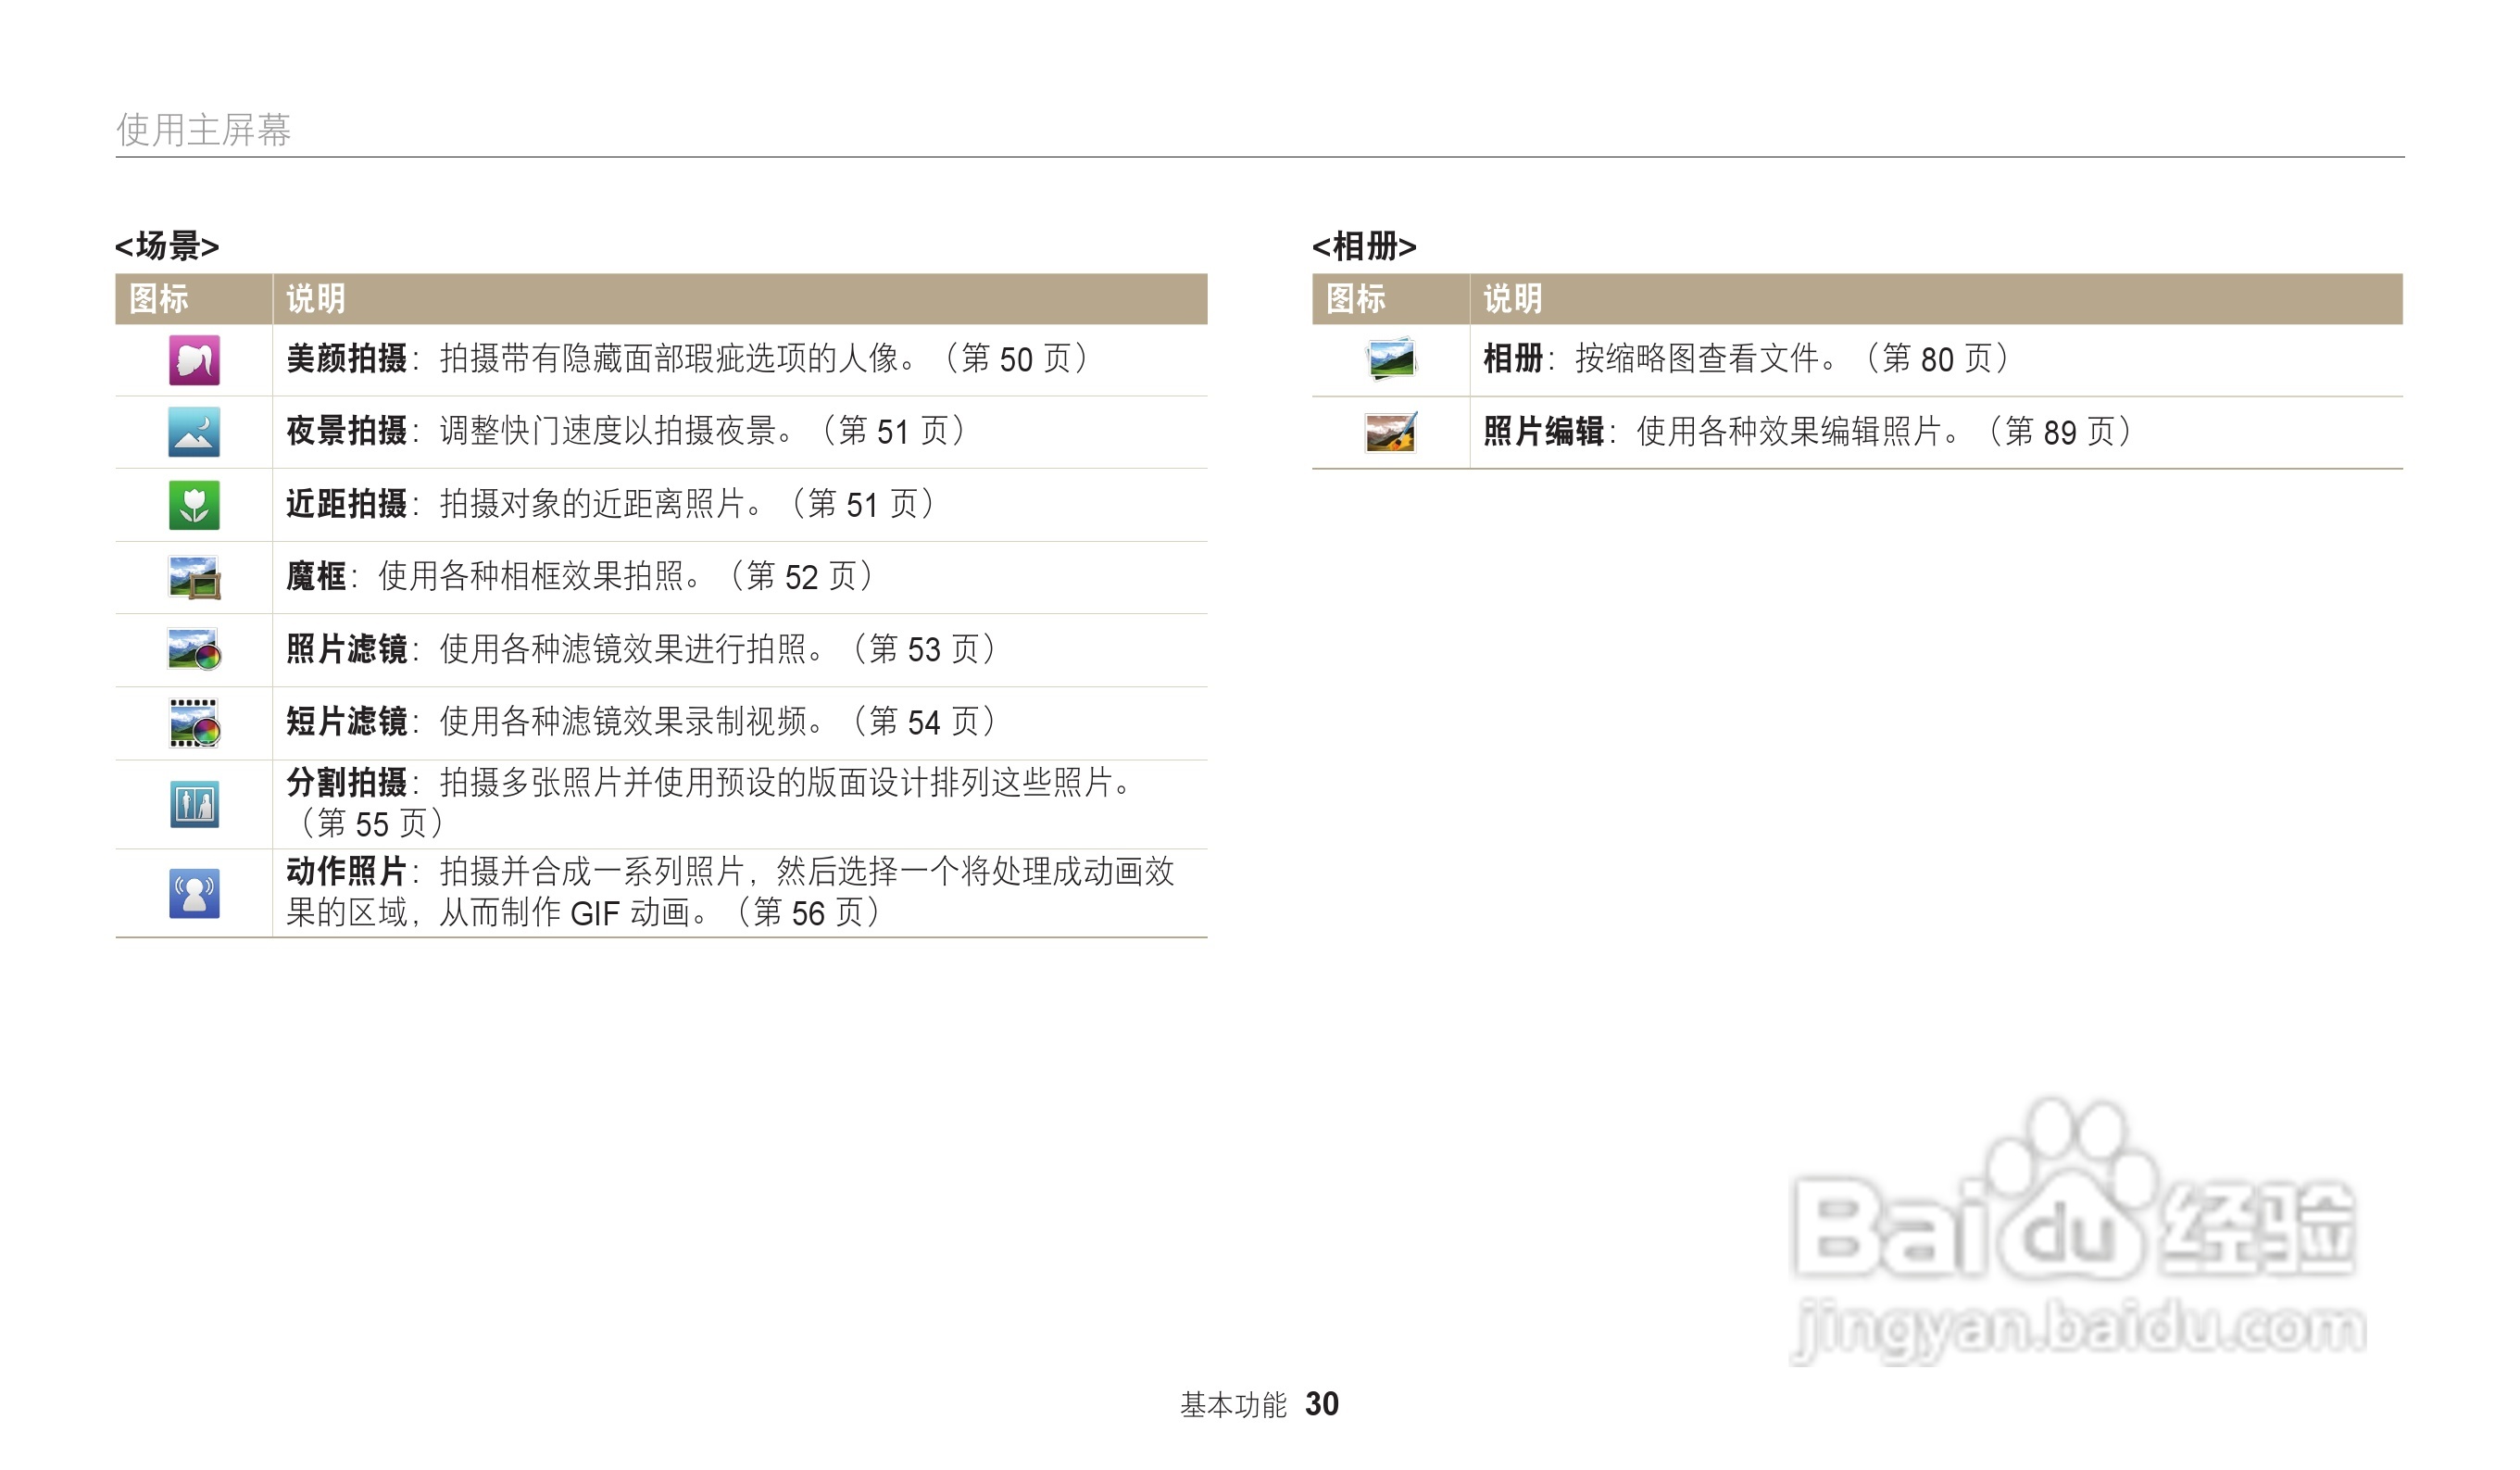Click the 照片编辑 bold label text
2520x1470 pixels.
[x=1543, y=431]
